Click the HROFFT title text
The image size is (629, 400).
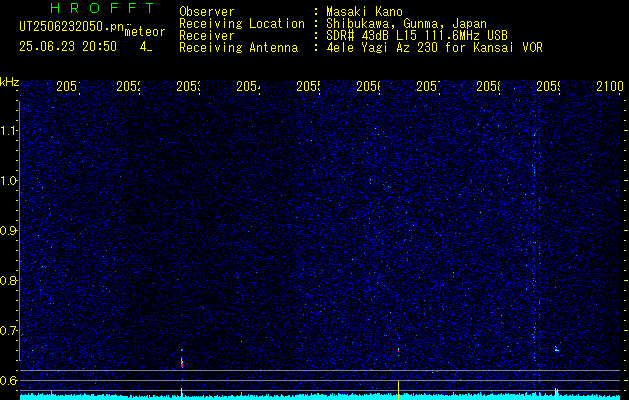pos(103,8)
